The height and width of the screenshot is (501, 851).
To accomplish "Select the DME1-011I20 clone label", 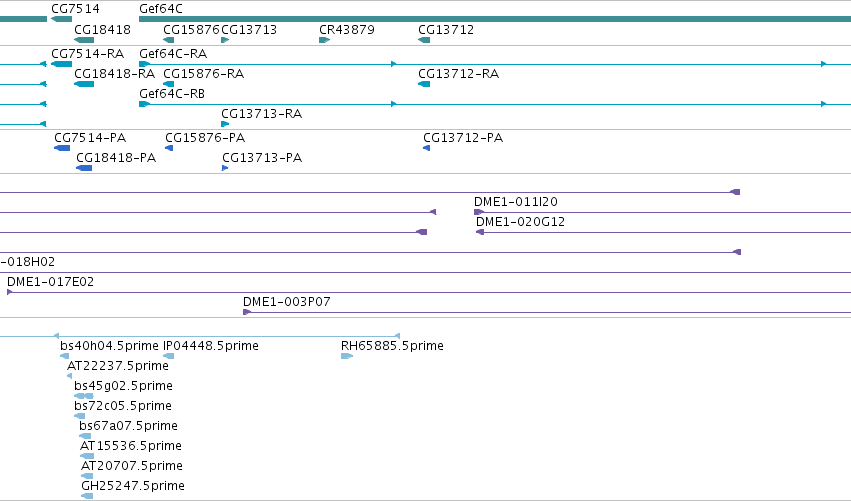I will tap(516, 202).
